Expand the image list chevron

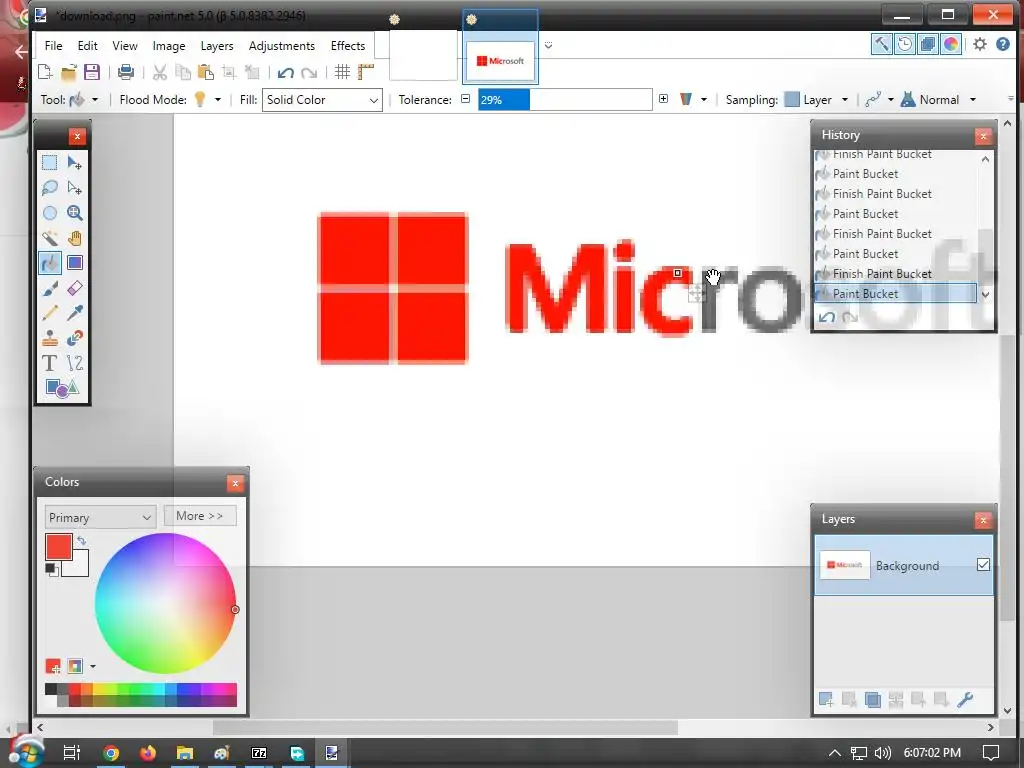(549, 45)
